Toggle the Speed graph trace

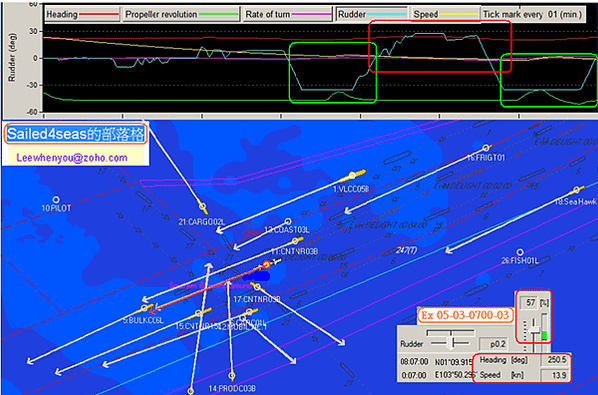point(445,14)
